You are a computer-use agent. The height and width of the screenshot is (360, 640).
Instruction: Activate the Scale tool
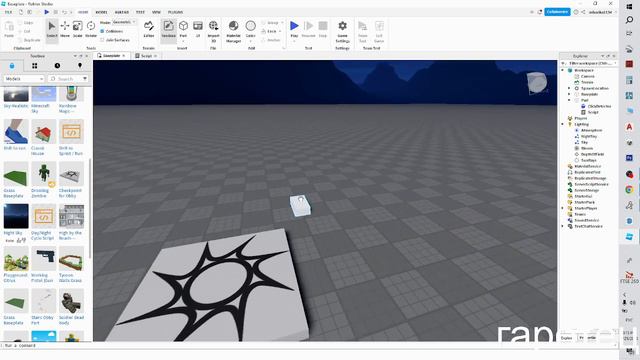click(78, 29)
